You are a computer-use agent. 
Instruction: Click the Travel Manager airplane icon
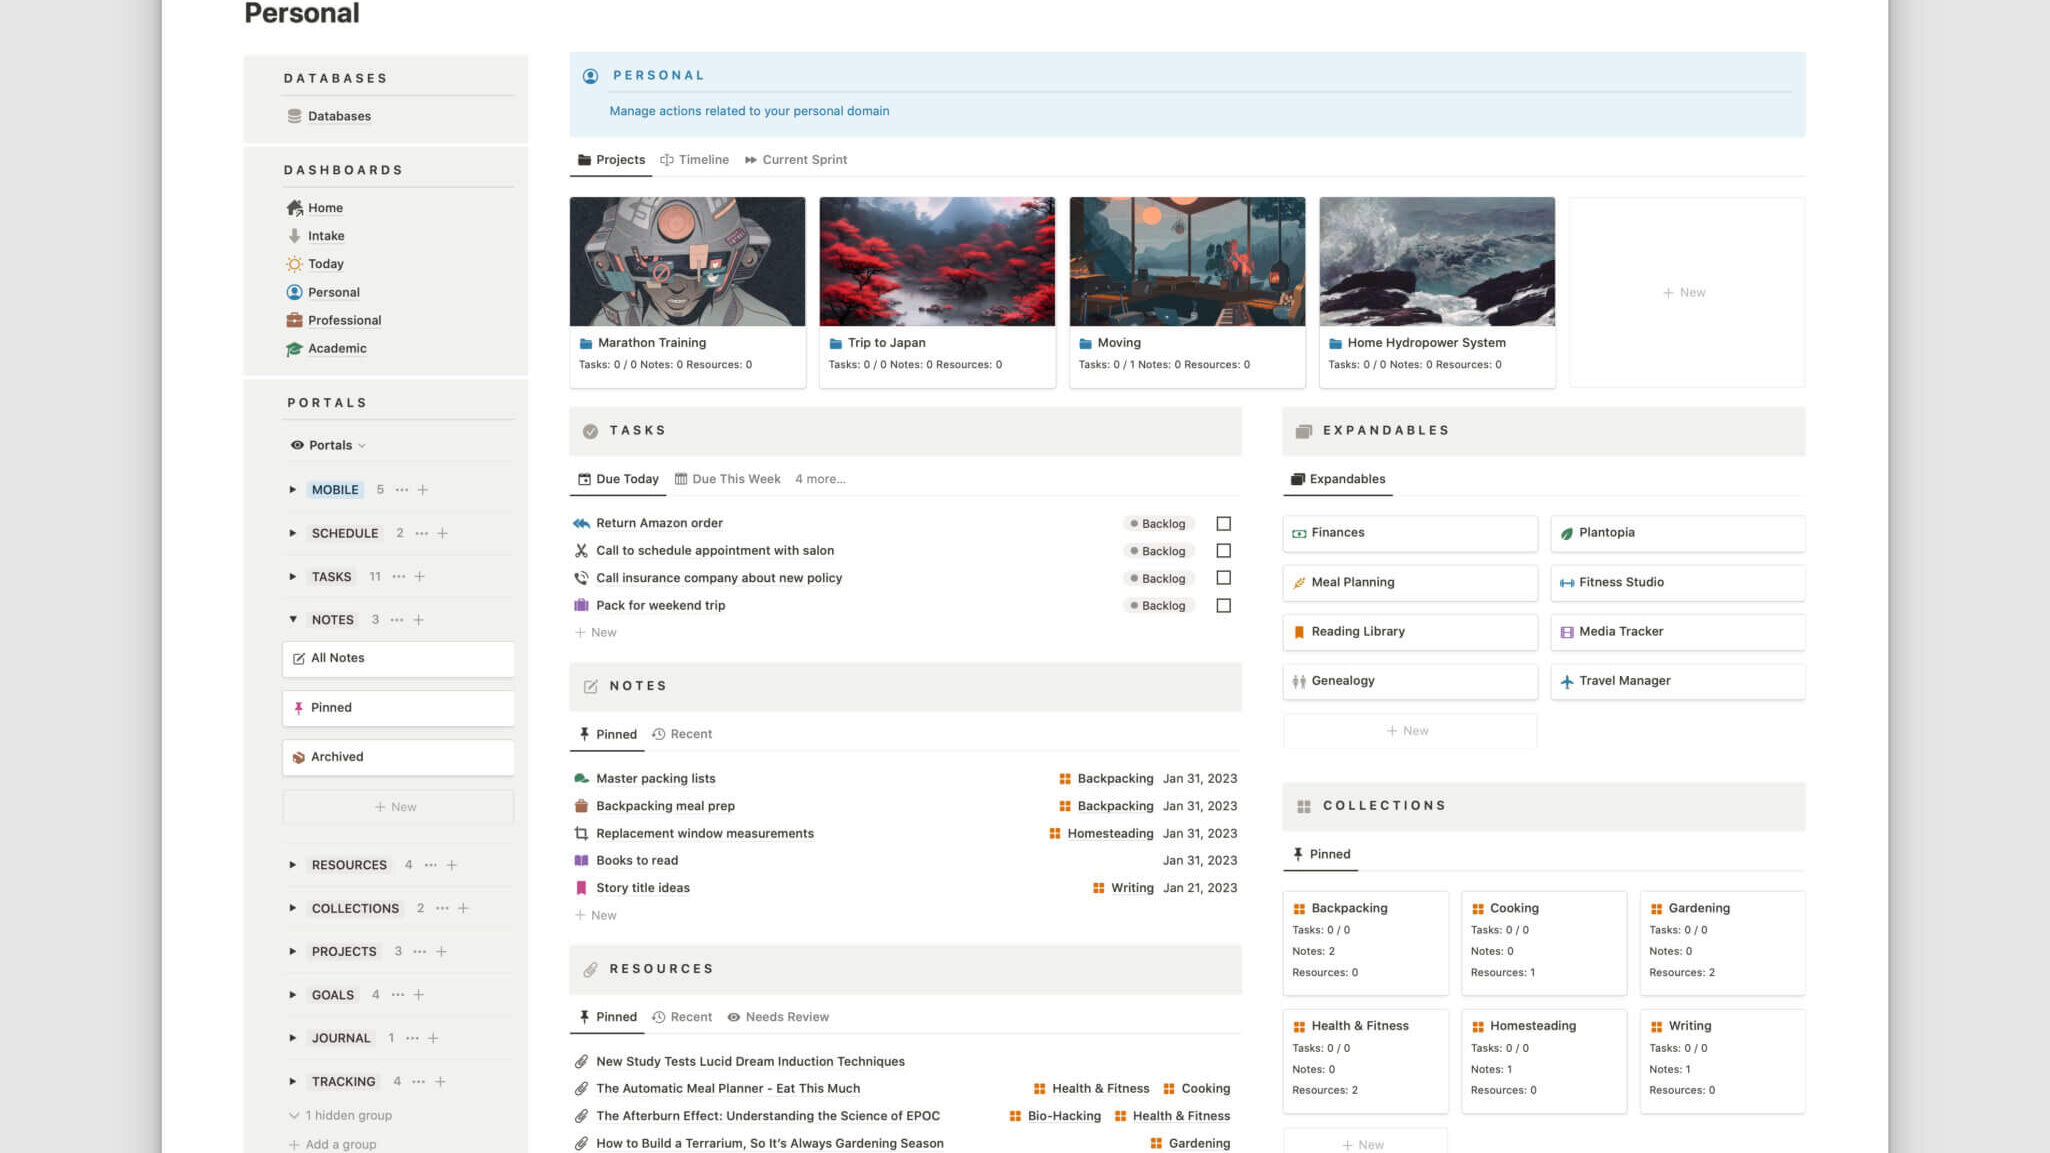[1566, 682]
